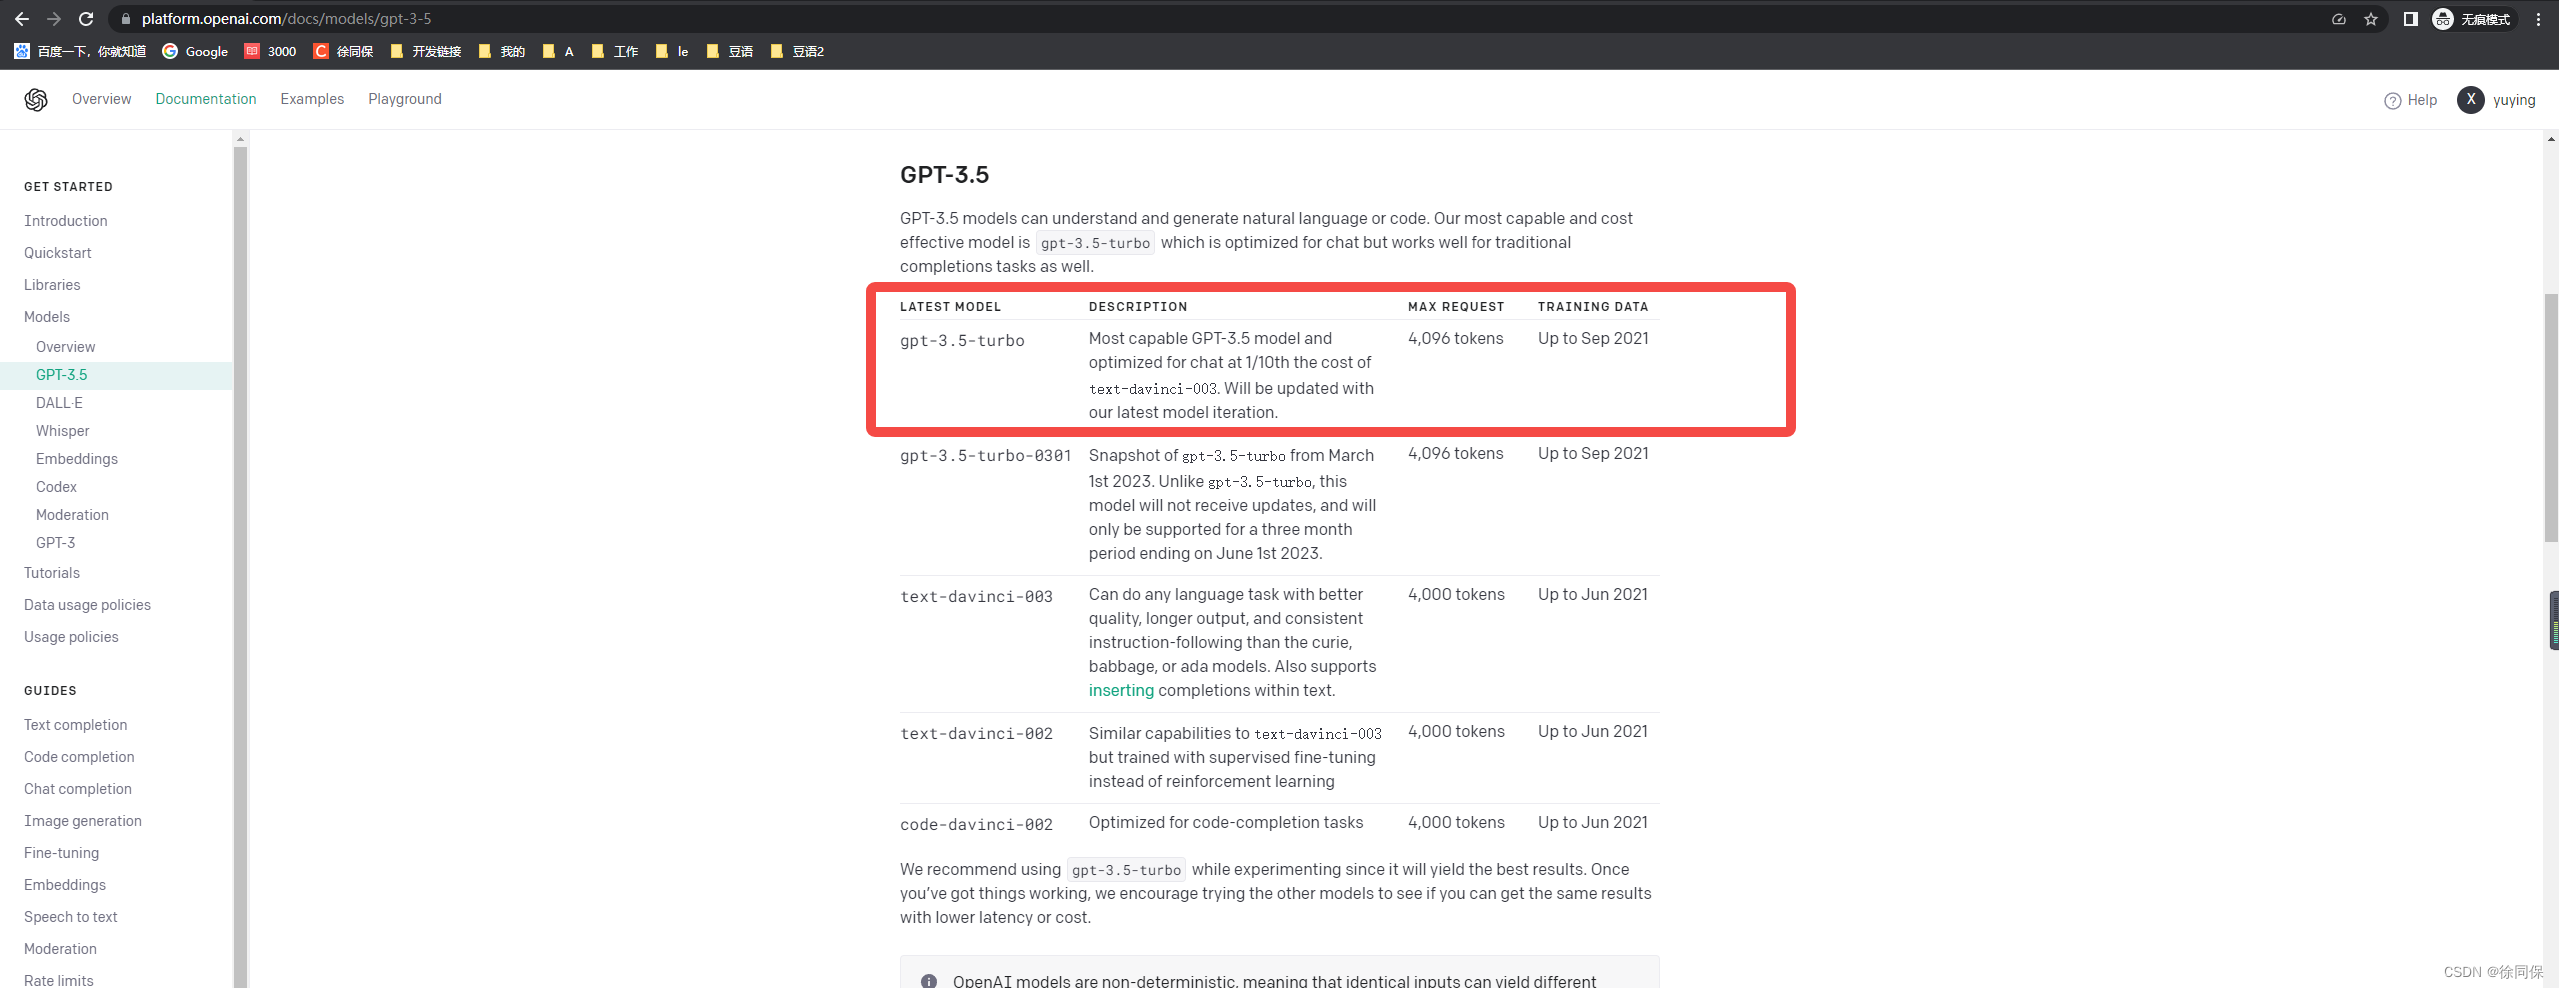Open Embeddings under Models

pyautogui.click(x=77, y=459)
